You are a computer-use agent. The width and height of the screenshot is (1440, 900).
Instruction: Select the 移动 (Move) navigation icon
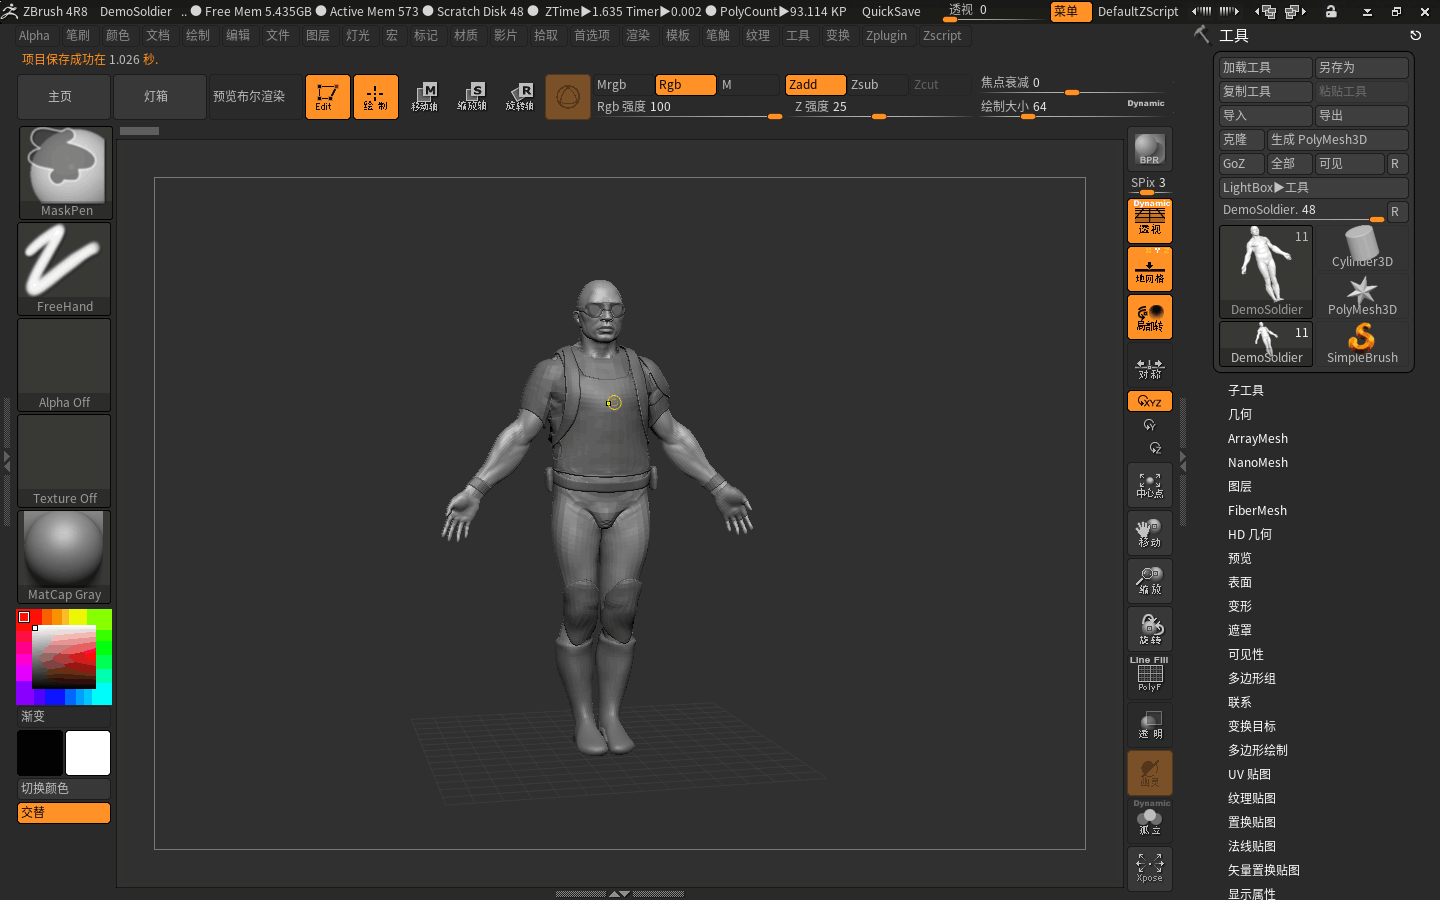click(1149, 533)
